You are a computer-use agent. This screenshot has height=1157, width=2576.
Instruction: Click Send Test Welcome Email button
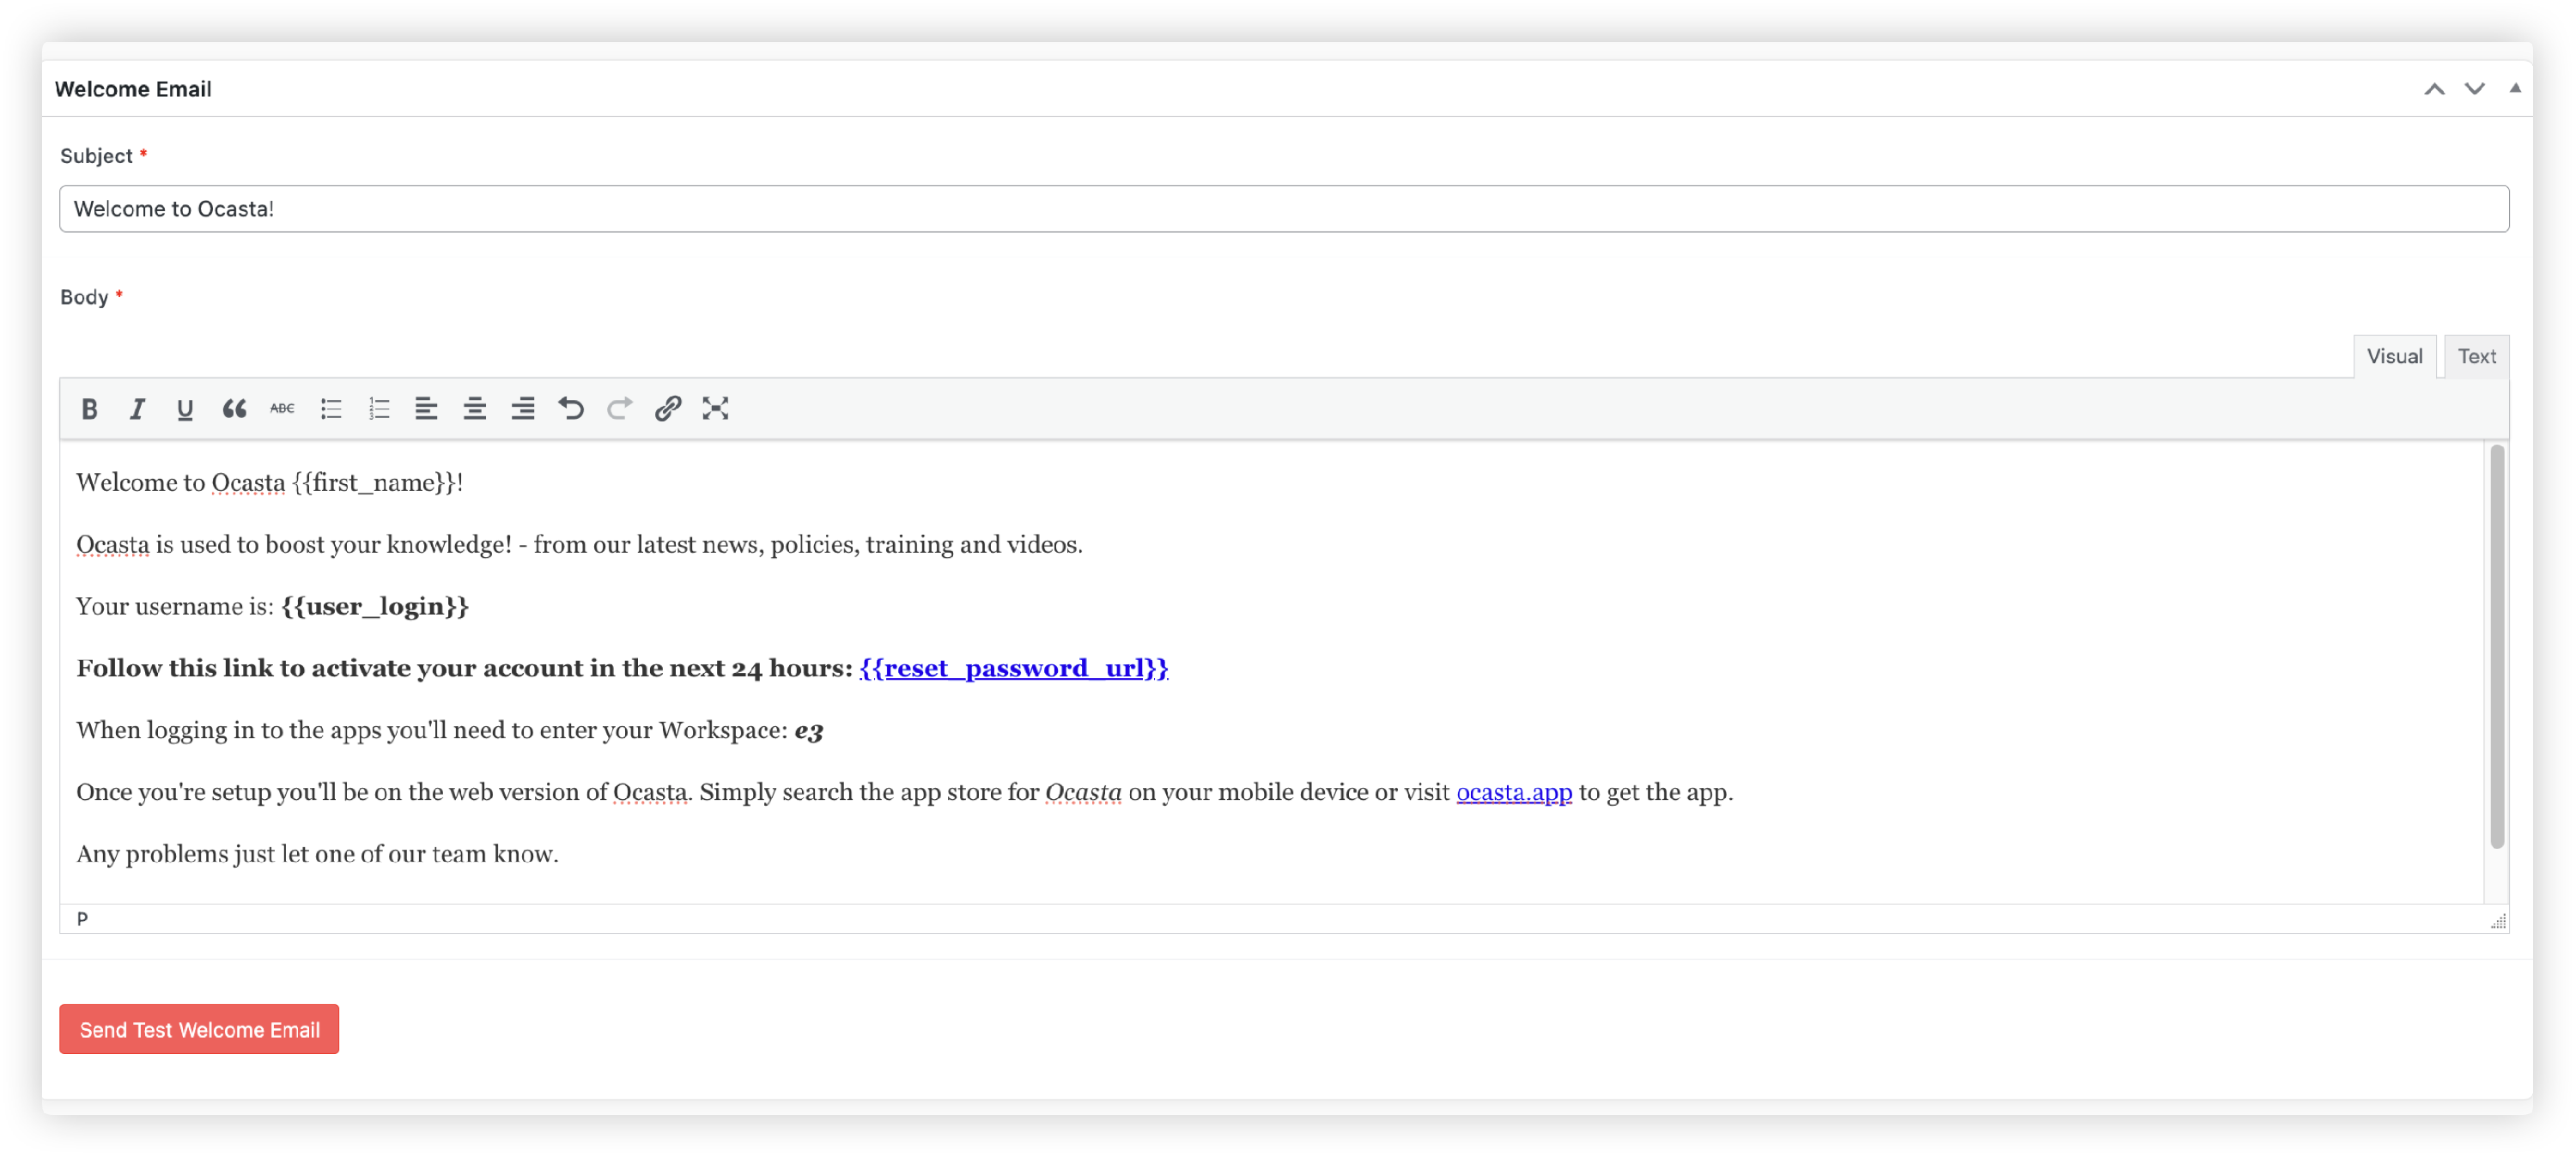point(199,1029)
